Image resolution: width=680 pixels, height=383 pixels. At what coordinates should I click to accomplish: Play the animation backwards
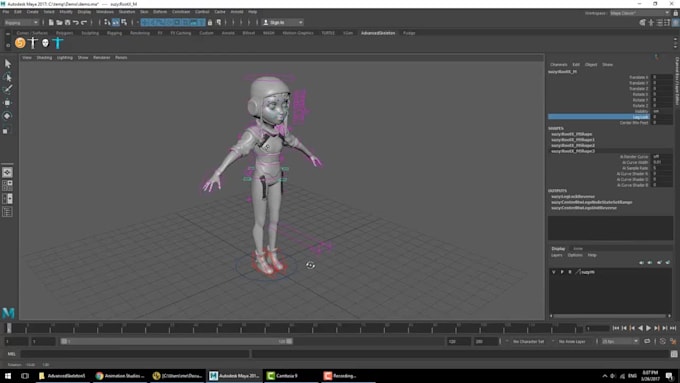pos(641,328)
